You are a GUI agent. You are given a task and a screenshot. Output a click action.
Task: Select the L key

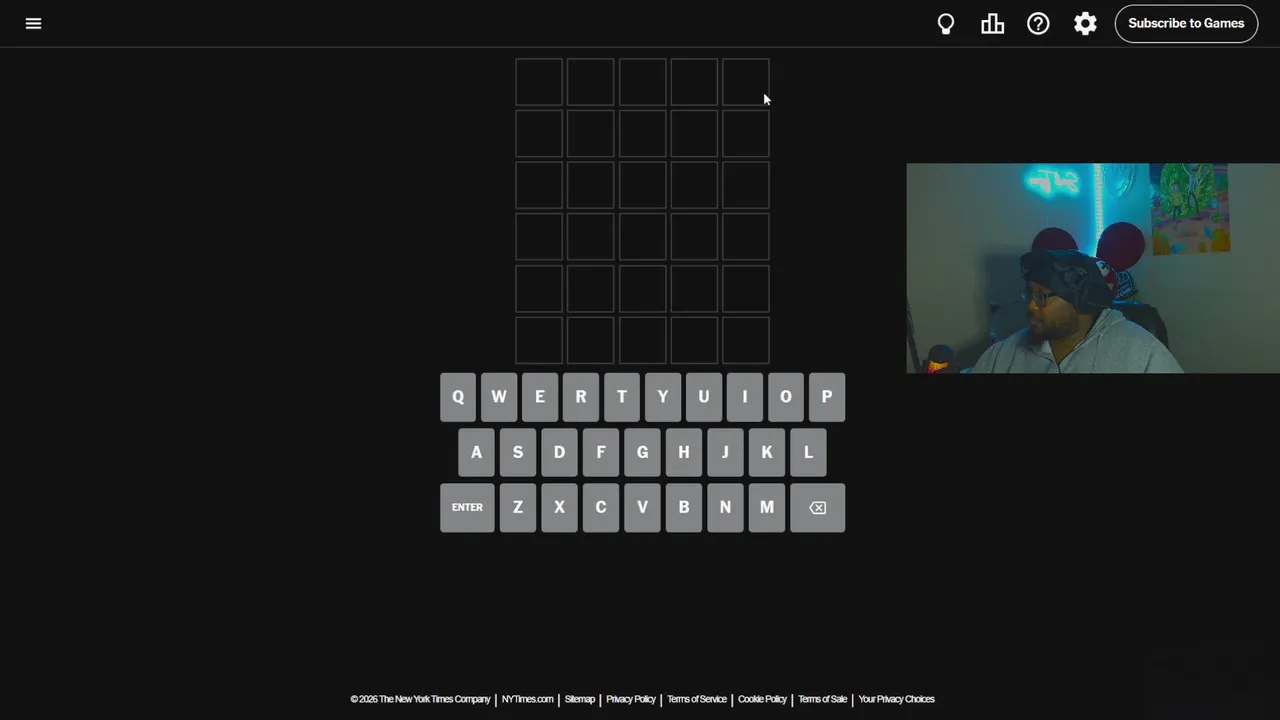[x=808, y=452]
